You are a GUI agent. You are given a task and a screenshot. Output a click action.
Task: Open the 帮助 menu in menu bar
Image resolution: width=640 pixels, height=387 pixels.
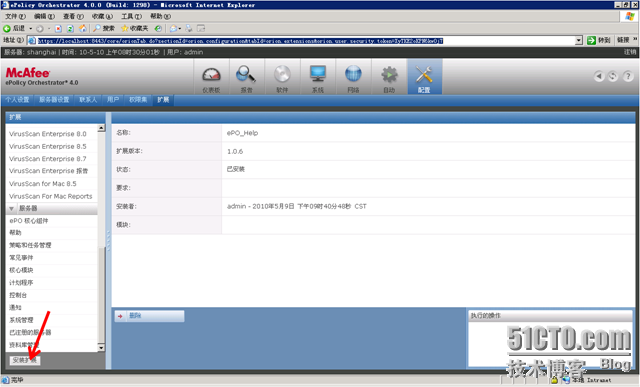[160, 16]
